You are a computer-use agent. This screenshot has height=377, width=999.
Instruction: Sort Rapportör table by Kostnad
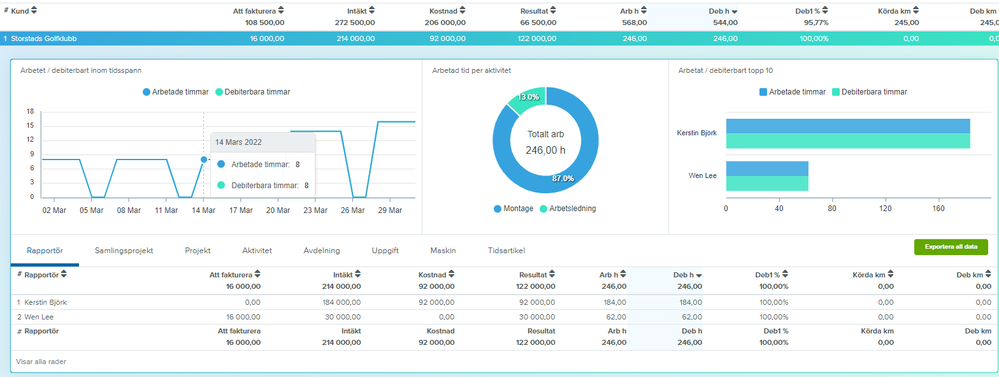(x=436, y=274)
